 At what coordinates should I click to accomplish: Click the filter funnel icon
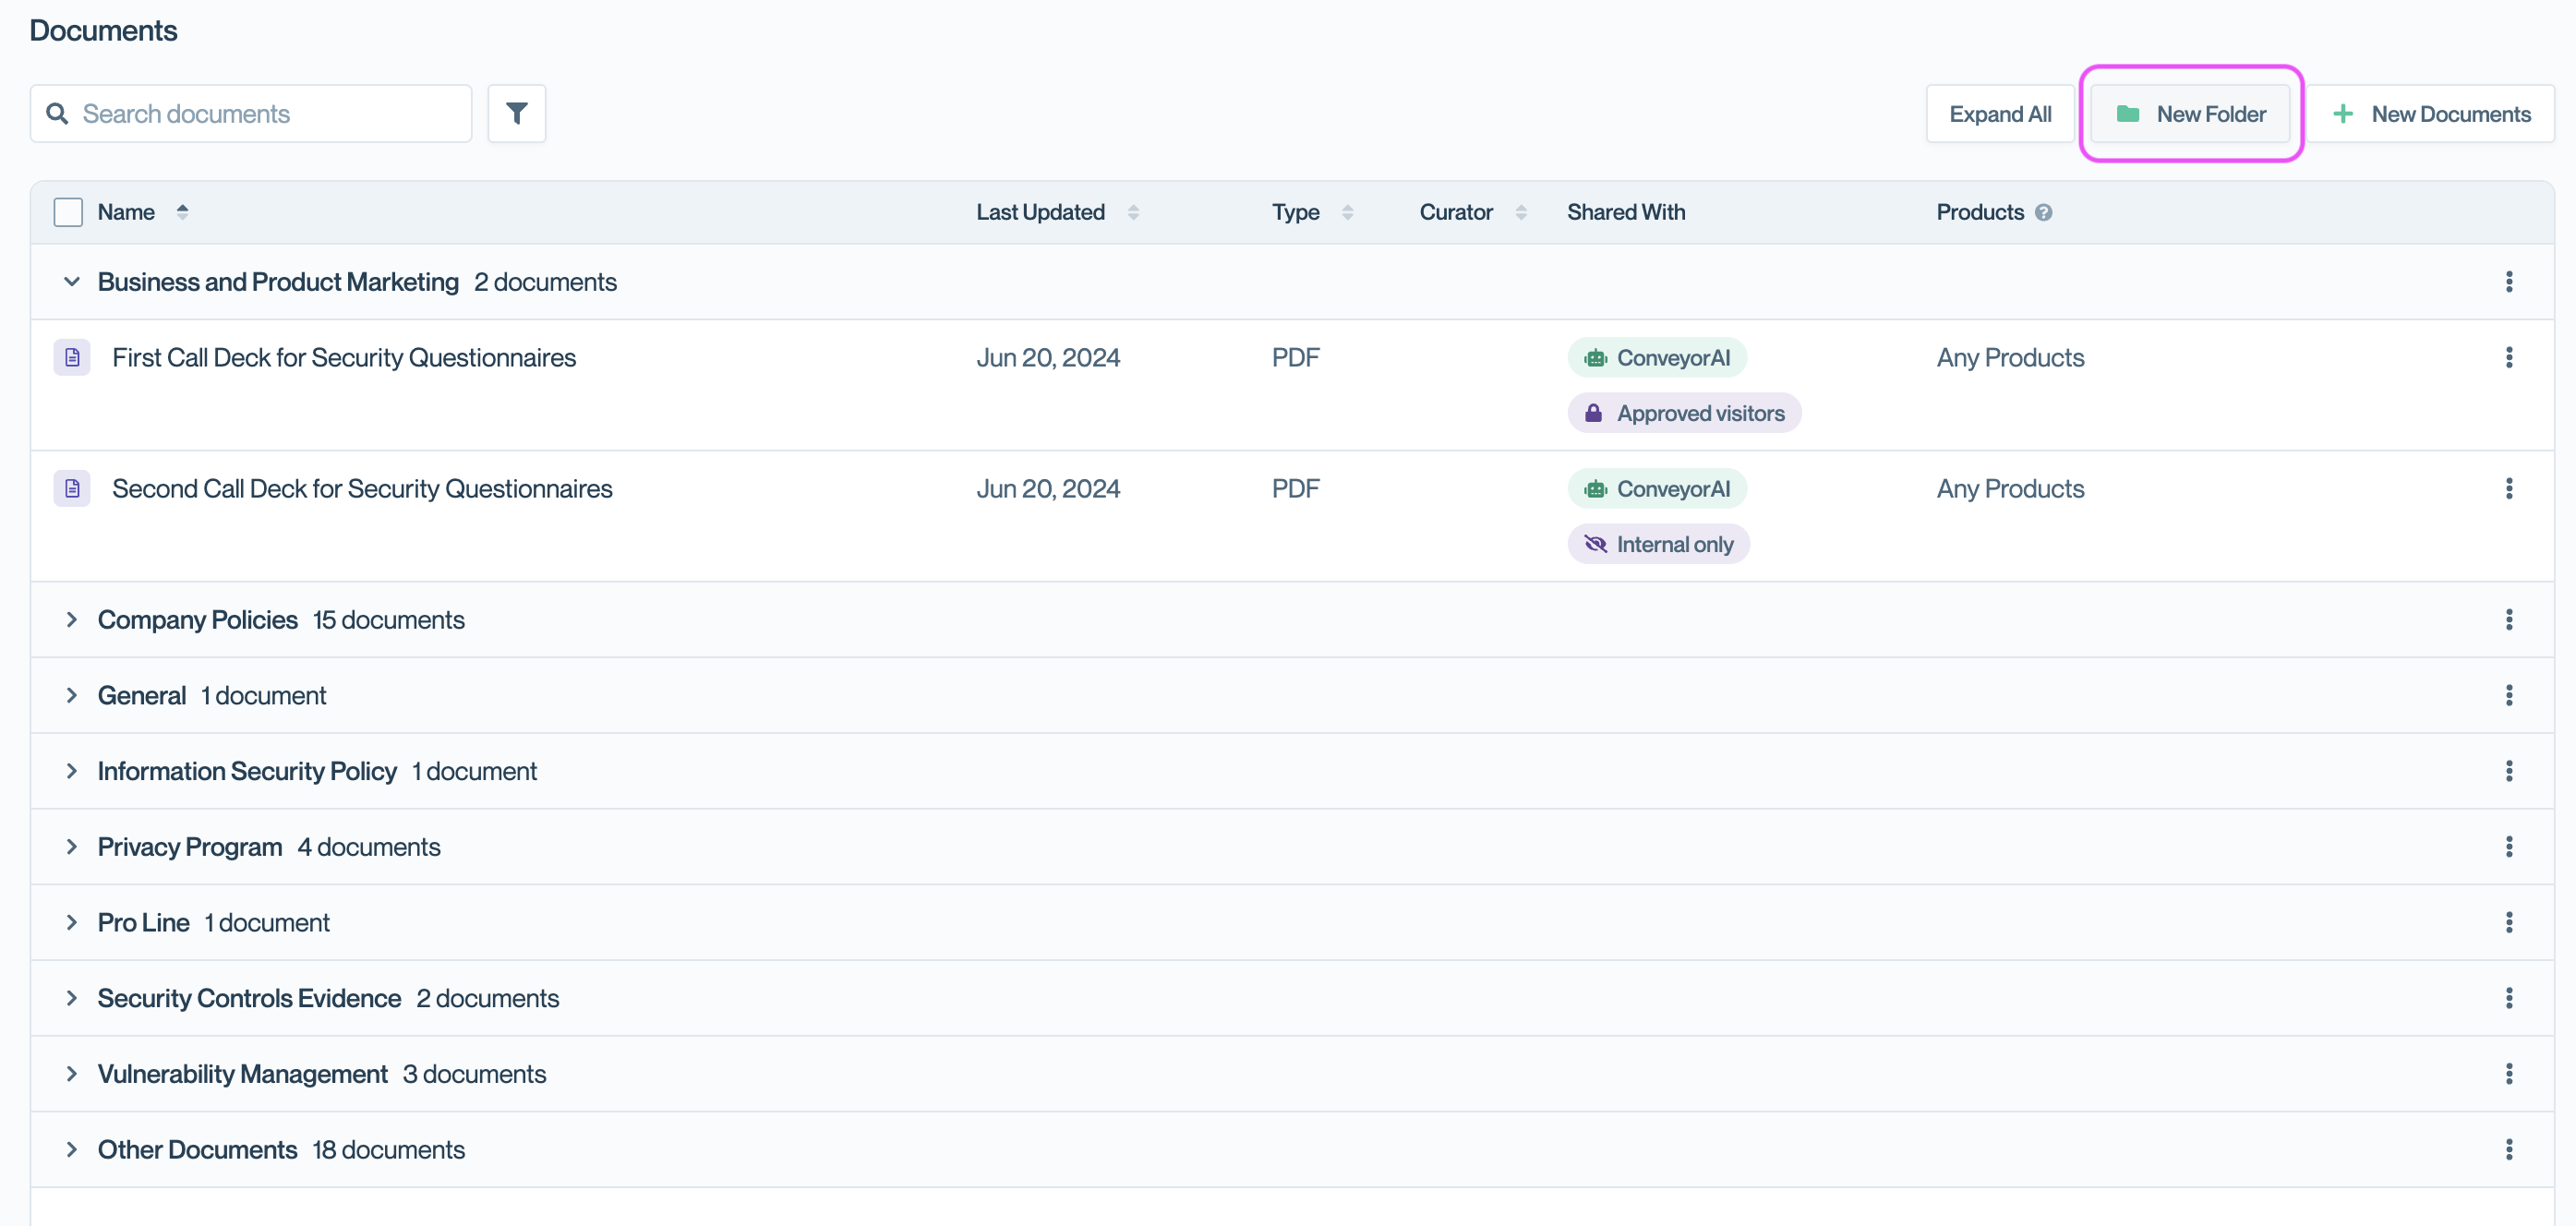click(516, 114)
